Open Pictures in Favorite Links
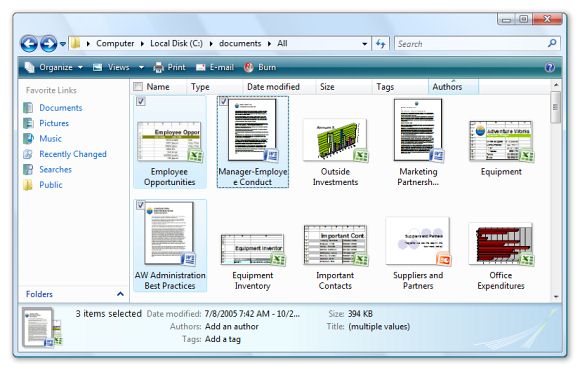 point(47,123)
